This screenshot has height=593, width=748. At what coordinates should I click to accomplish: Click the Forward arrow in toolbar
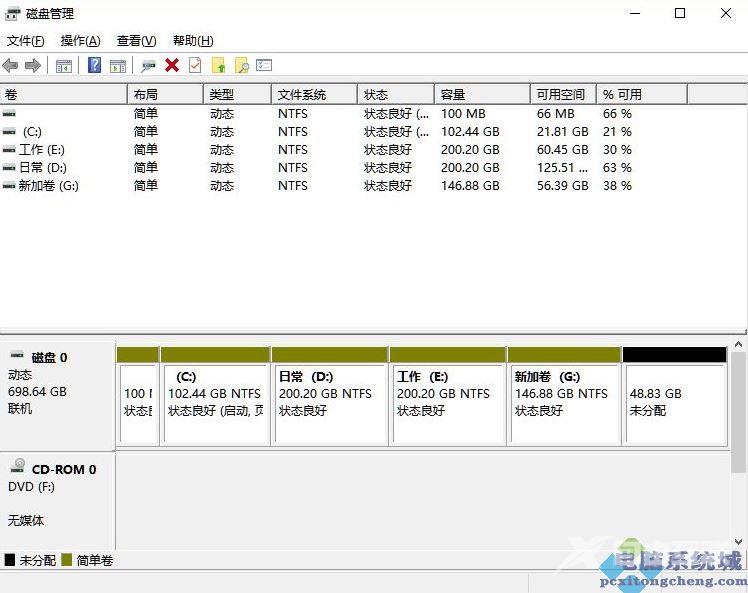32,65
